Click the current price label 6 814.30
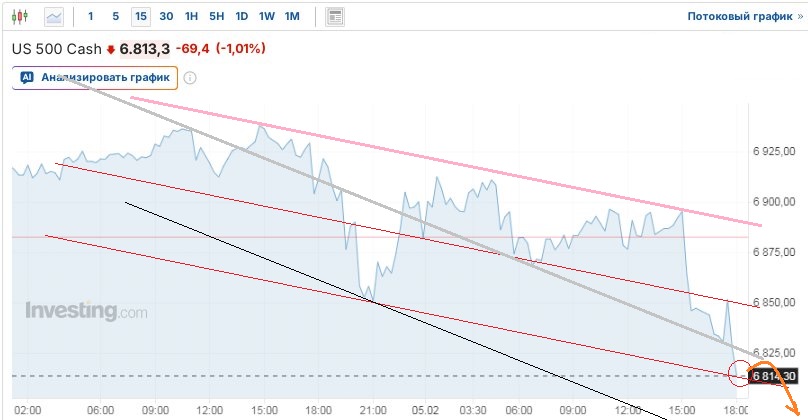808x420 pixels. click(774, 376)
